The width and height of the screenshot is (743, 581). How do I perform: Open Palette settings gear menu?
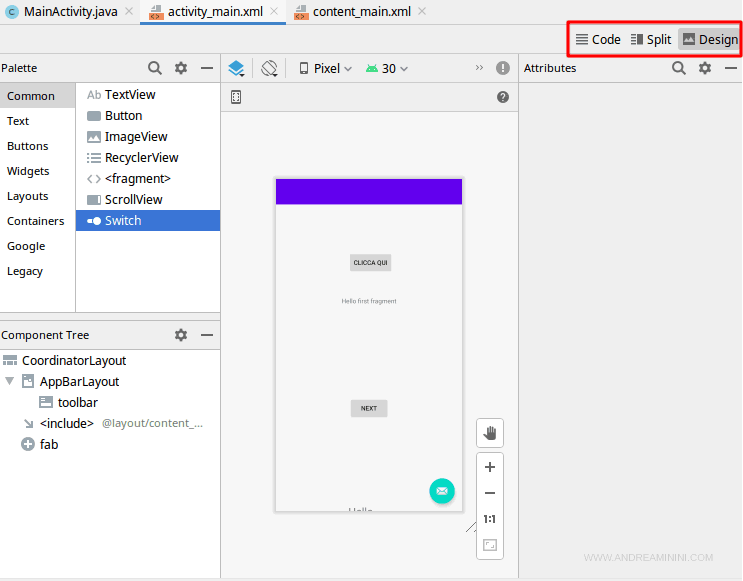pyautogui.click(x=181, y=68)
